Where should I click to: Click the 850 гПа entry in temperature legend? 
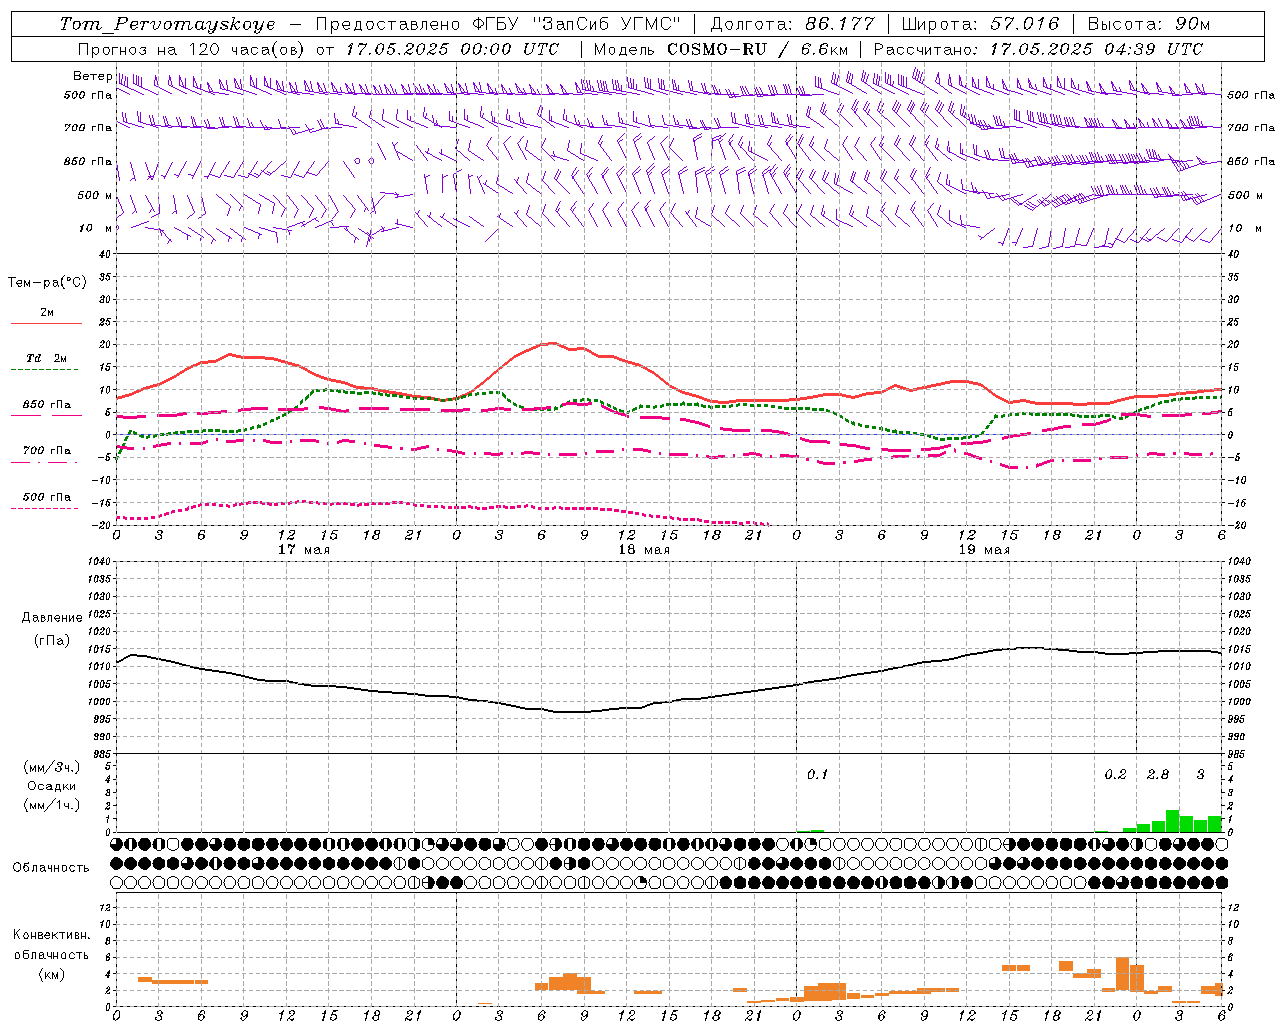pyautogui.click(x=47, y=405)
